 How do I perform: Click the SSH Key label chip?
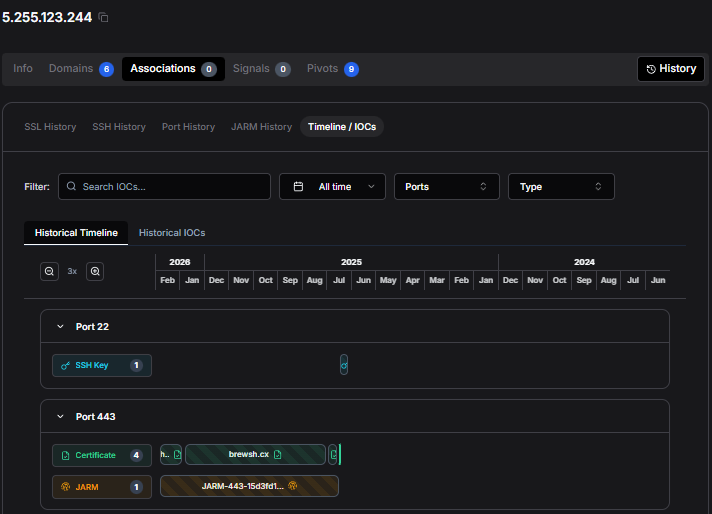pos(102,366)
